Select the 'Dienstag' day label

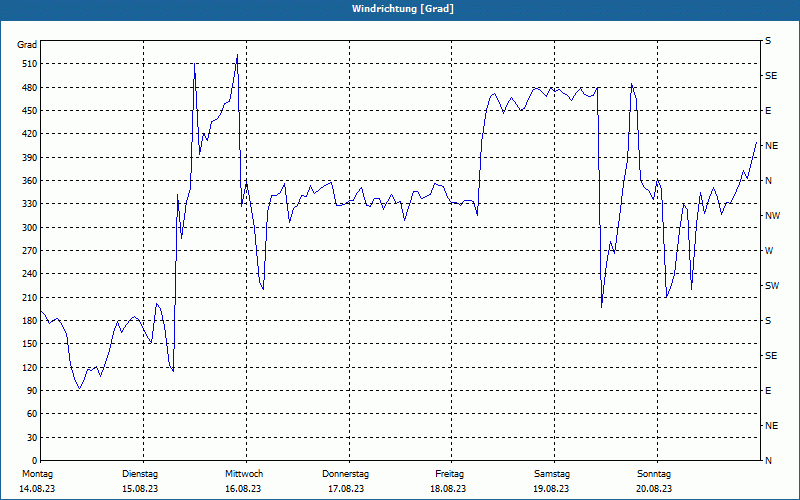(x=140, y=474)
